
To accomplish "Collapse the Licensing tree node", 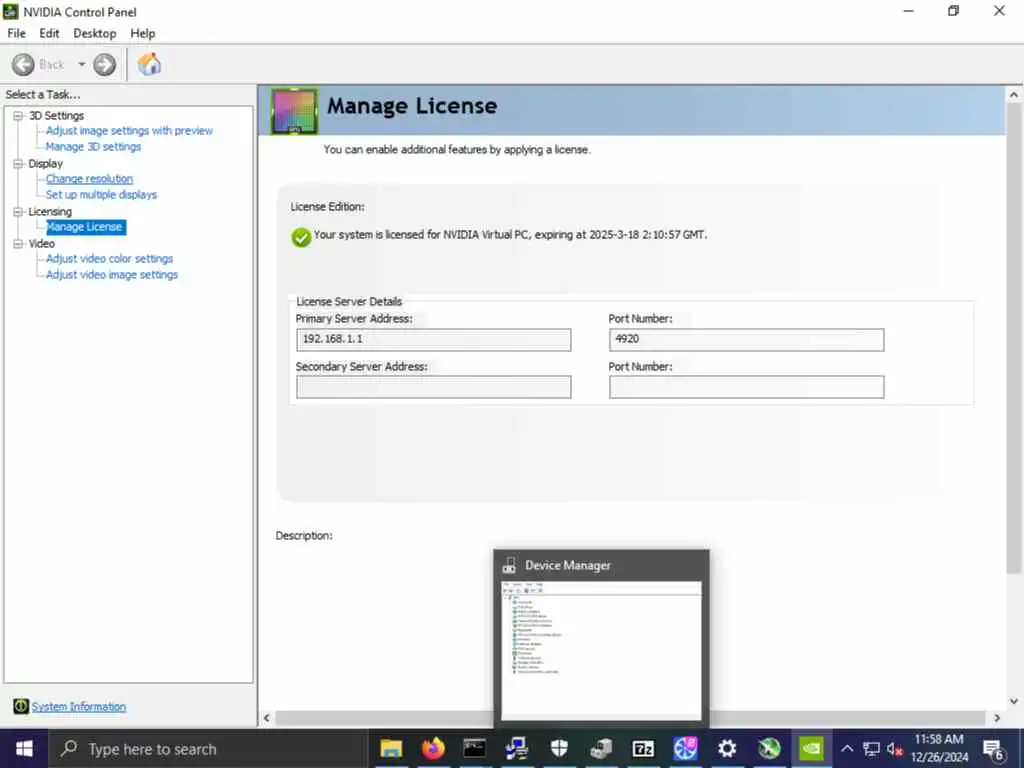I will click(18, 212).
